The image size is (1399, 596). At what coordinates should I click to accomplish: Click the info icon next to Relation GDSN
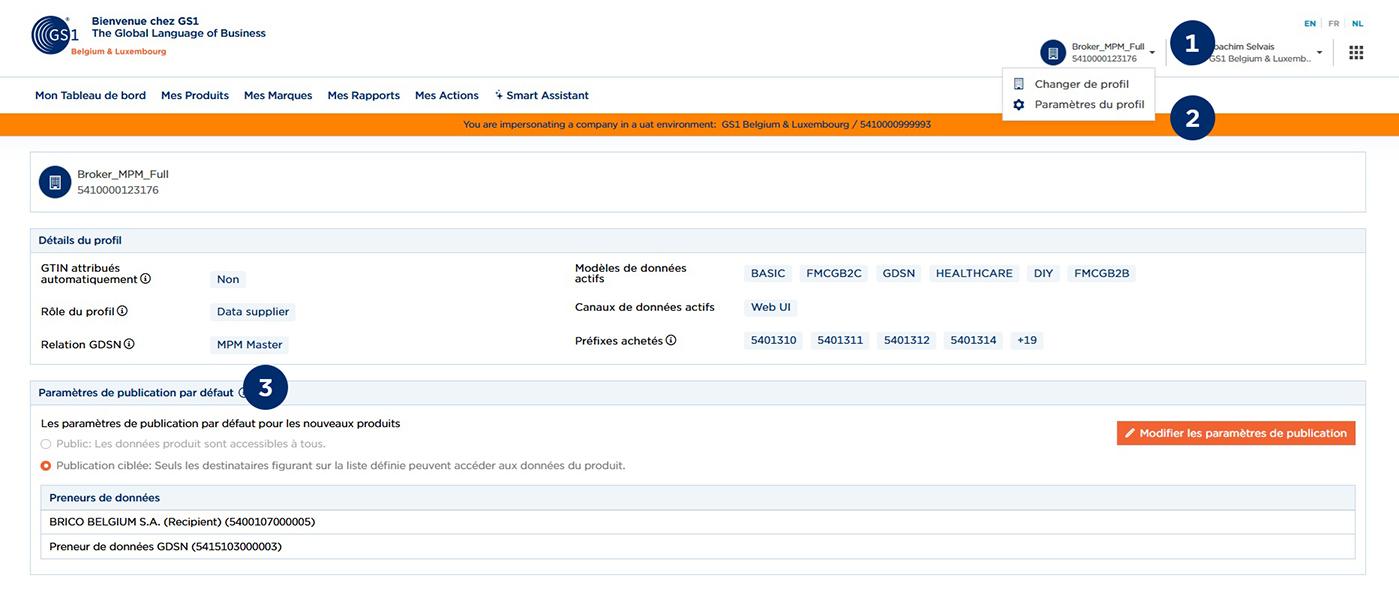[x=129, y=344]
